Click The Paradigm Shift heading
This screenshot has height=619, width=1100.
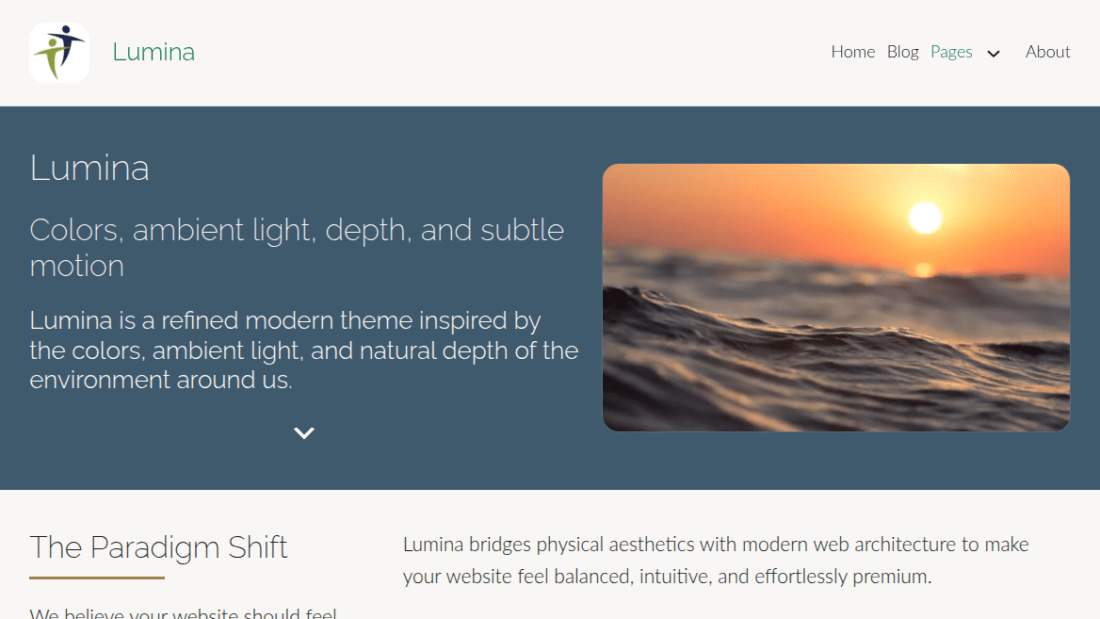[x=159, y=547]
